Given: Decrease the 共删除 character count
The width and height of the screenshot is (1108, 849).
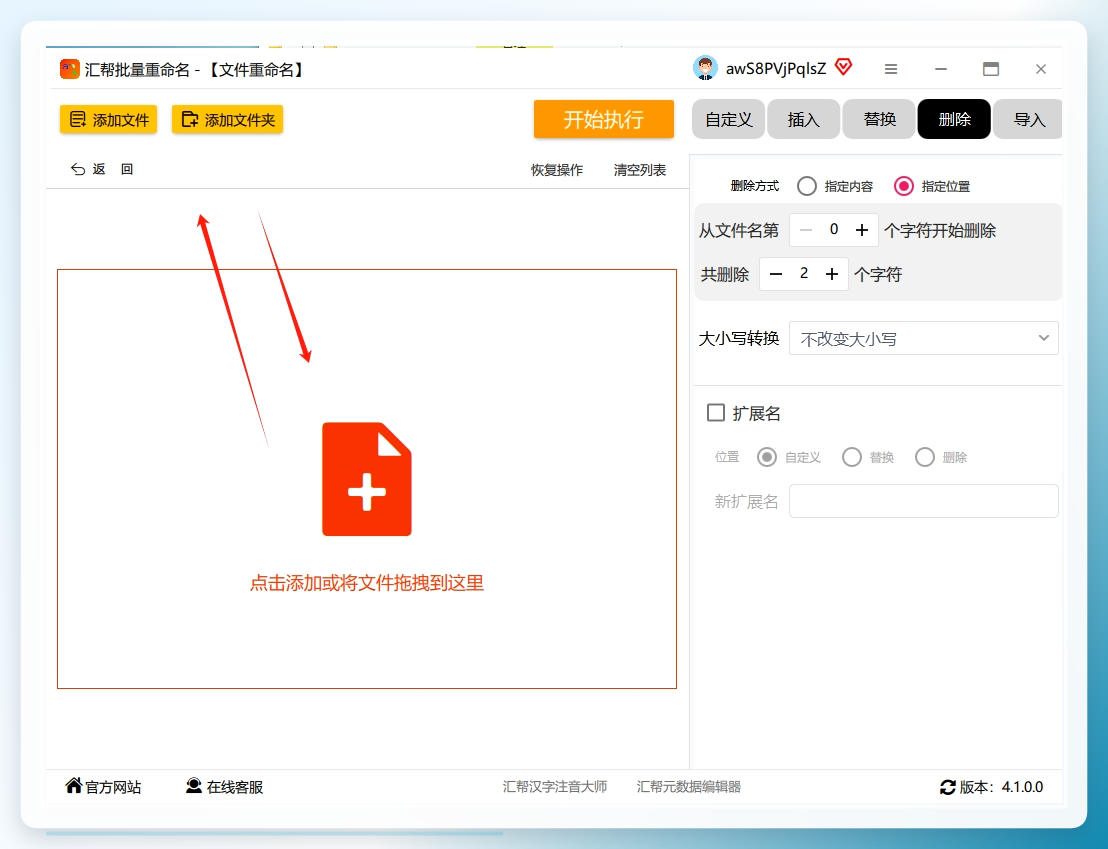Looking at the screenshot, I should [776, 274].
